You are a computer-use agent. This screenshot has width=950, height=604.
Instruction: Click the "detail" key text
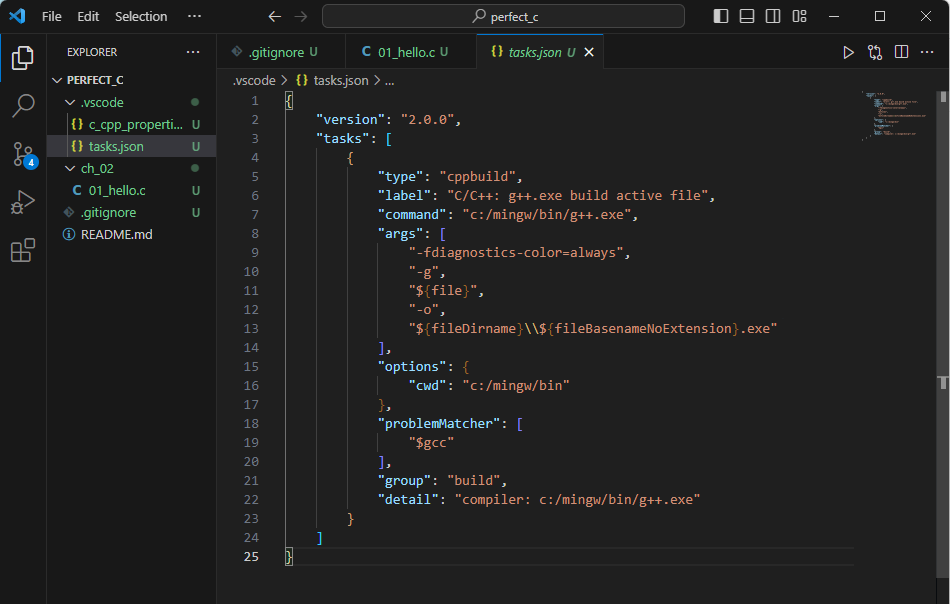click(x=408, y=500)
